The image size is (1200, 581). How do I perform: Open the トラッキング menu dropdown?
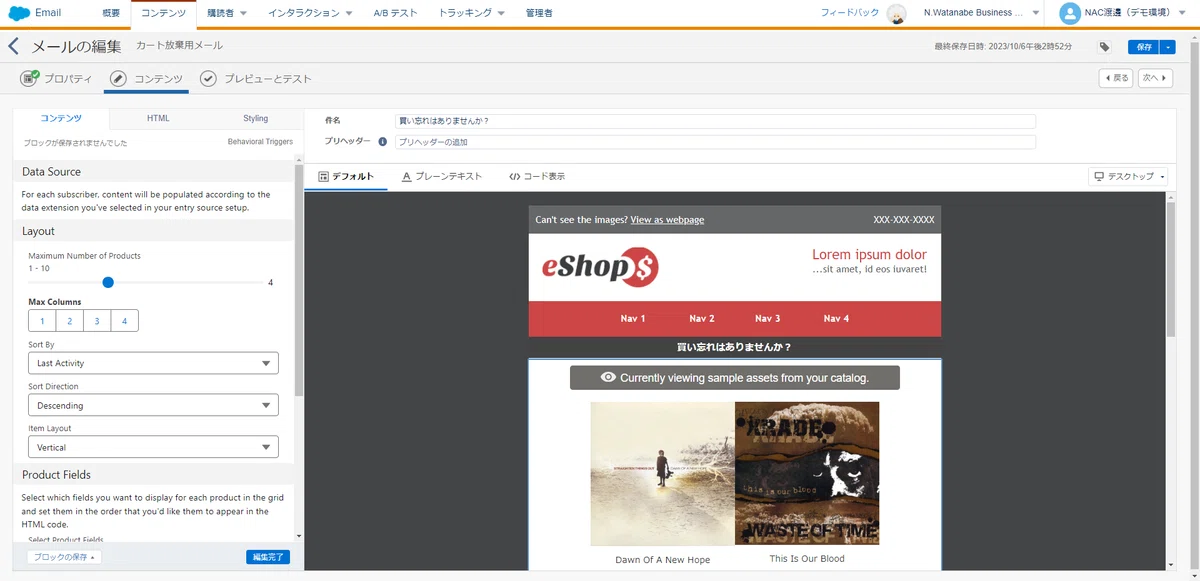click(x=472, y=13)
